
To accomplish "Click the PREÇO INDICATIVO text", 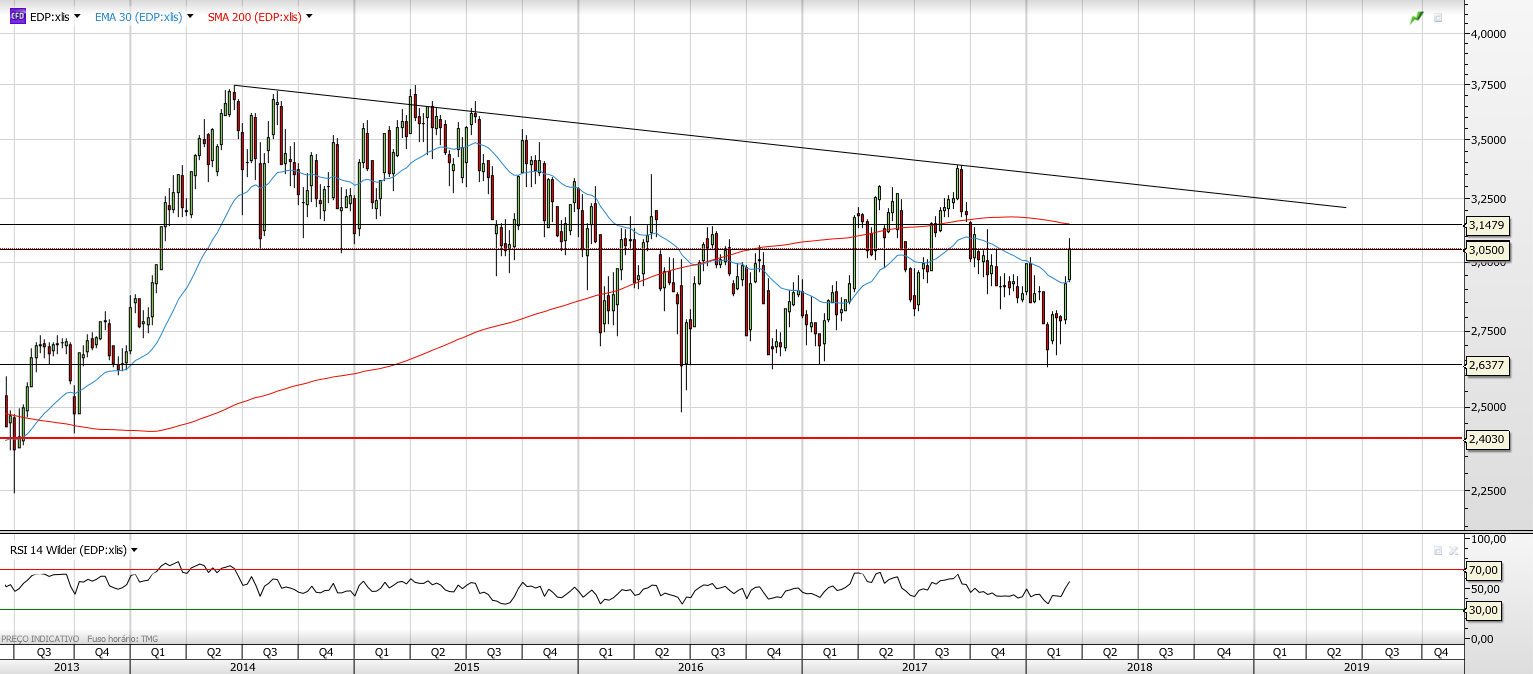I will click(40, 638).
